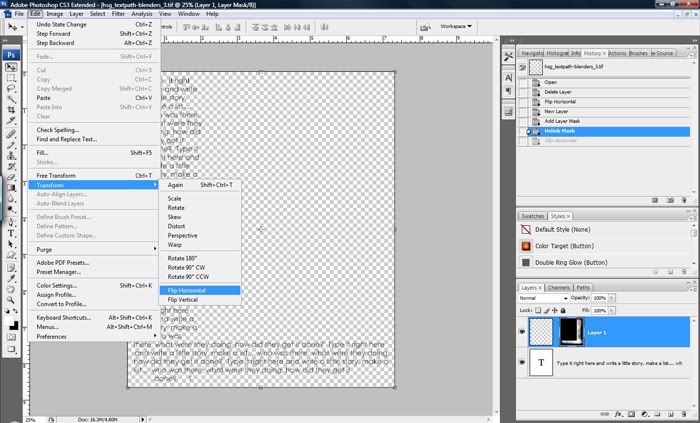700x423 pixels.
Task: Click the Fill 100% value field
Action: pos(600,310)
